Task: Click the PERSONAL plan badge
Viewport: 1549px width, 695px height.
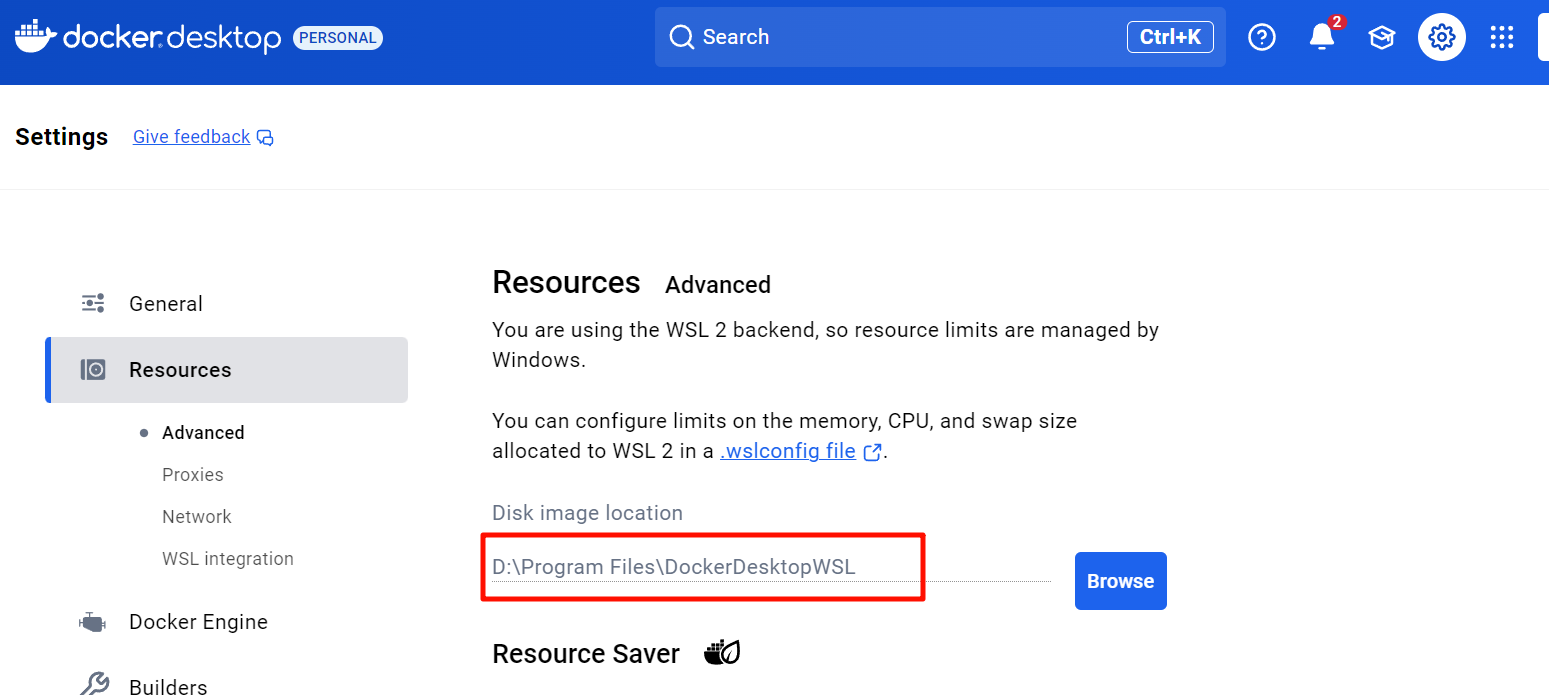Action: pos(338,38)
